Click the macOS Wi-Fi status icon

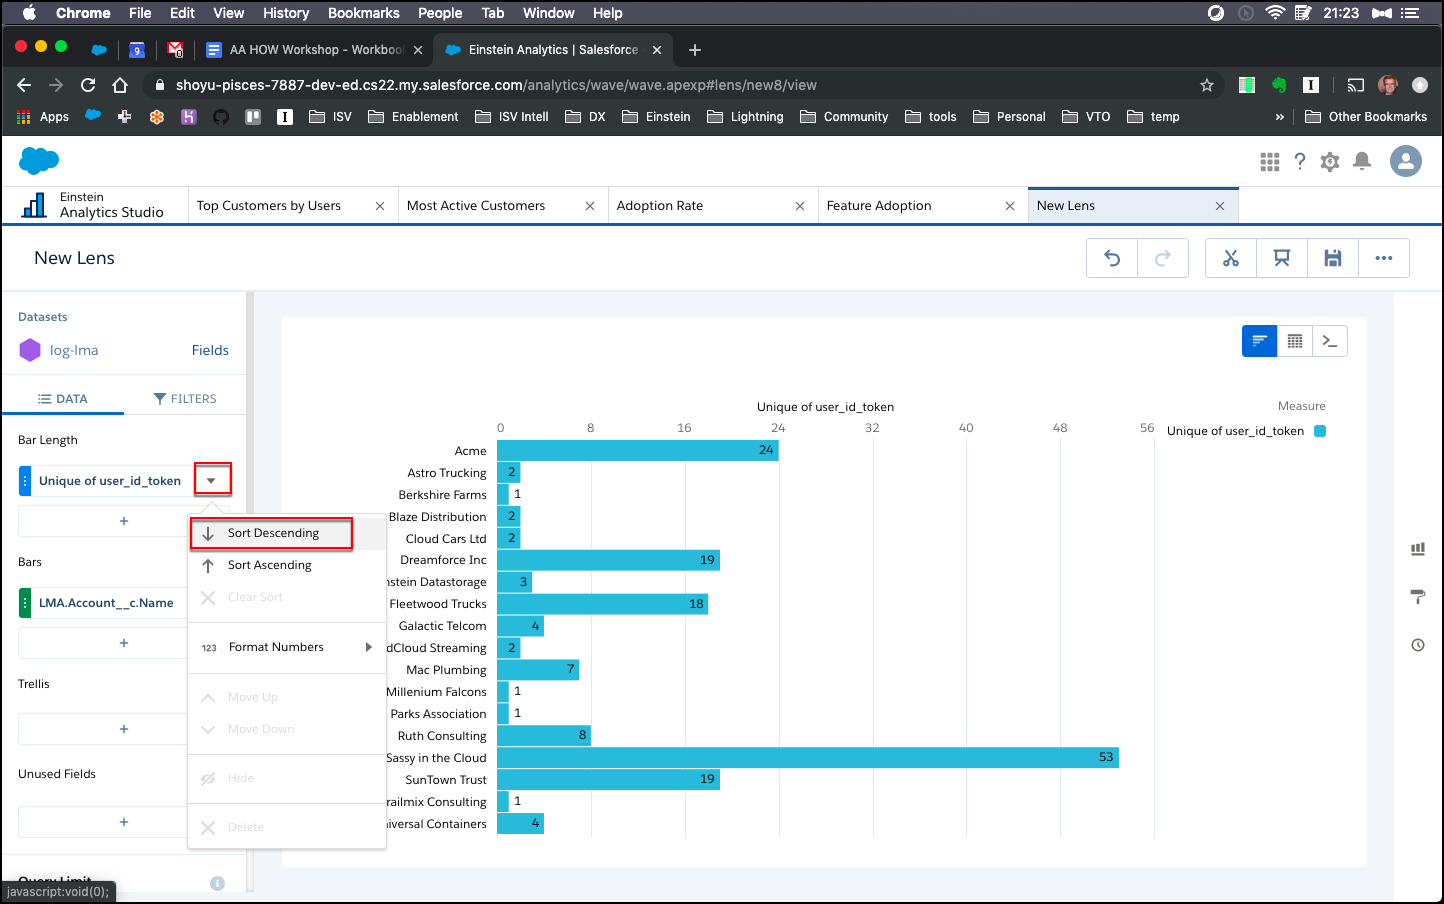1274,13
